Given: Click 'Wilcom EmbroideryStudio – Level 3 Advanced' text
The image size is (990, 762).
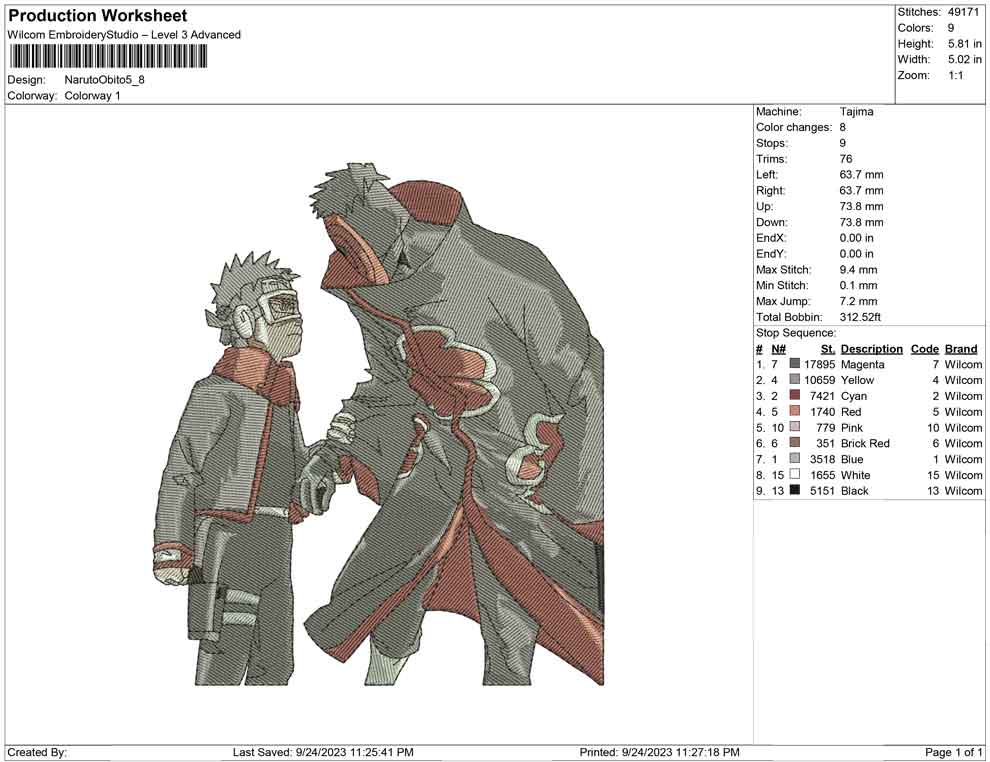Looking at the screenshot, I should click(x=124, y=35).
